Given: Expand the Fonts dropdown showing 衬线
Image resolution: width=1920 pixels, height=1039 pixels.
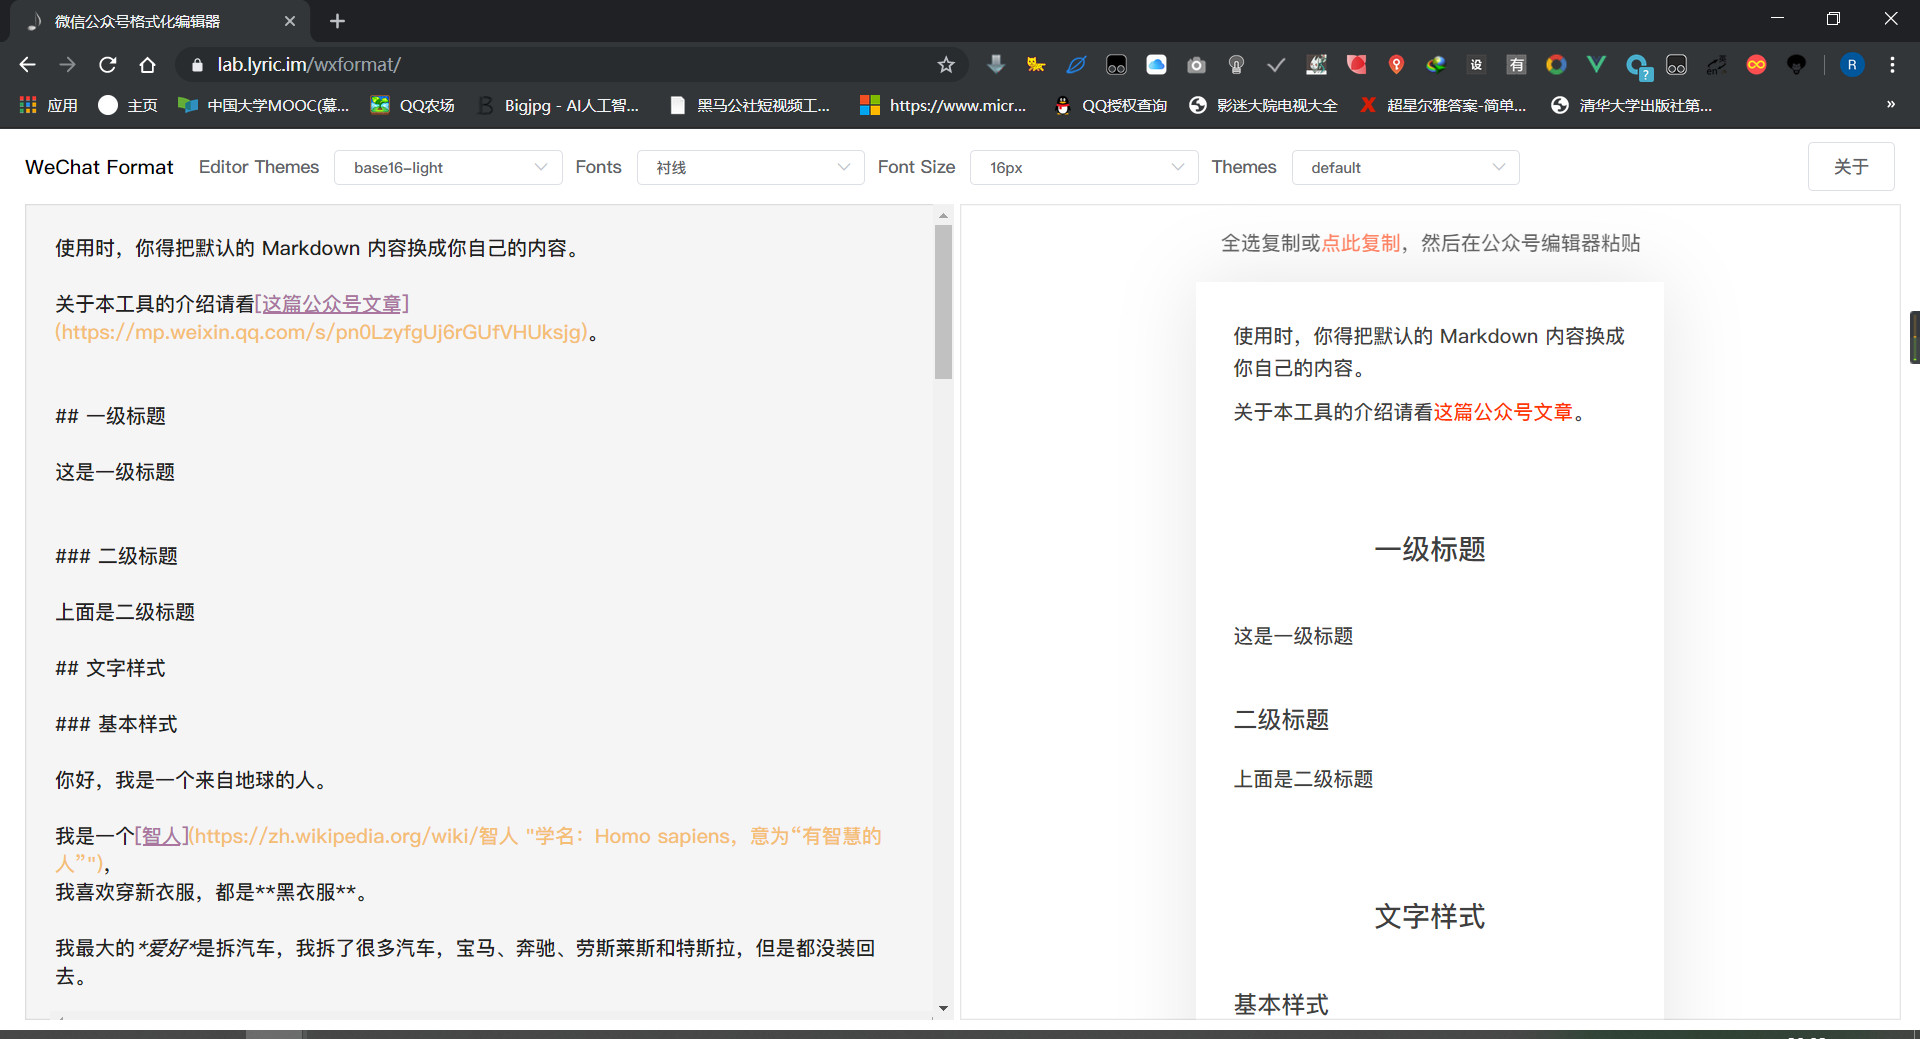Looking at the screenshot, I should 750,168.
